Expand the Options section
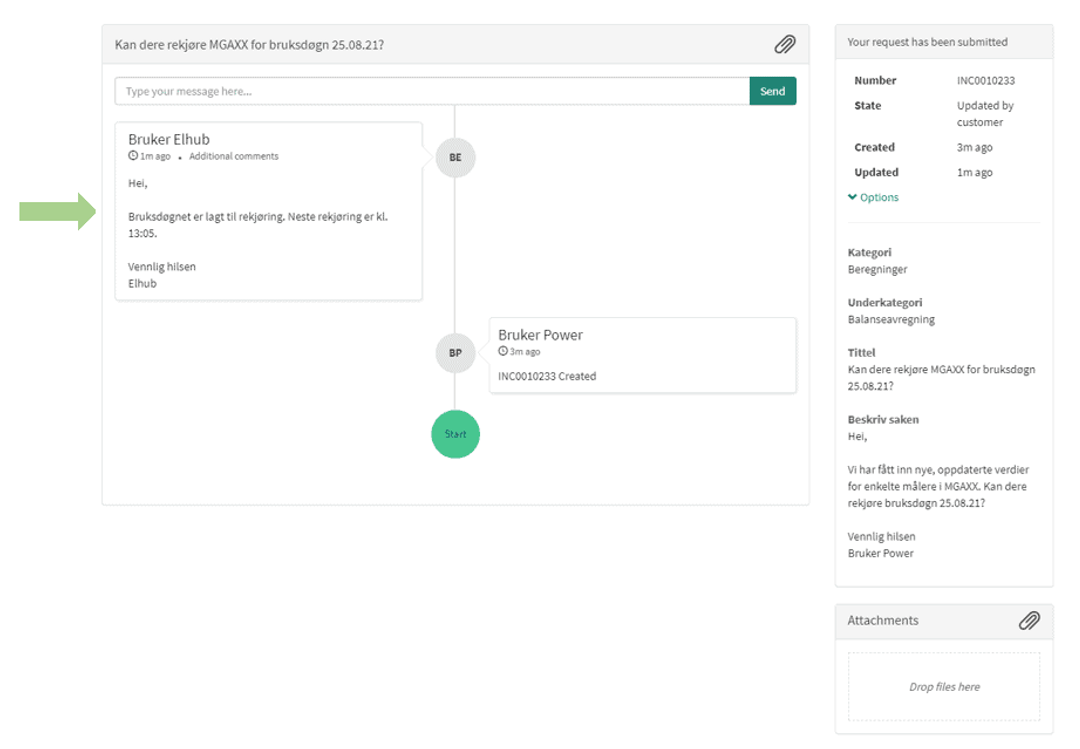This screenshot has height=749, width=1080. click(872, 197)
